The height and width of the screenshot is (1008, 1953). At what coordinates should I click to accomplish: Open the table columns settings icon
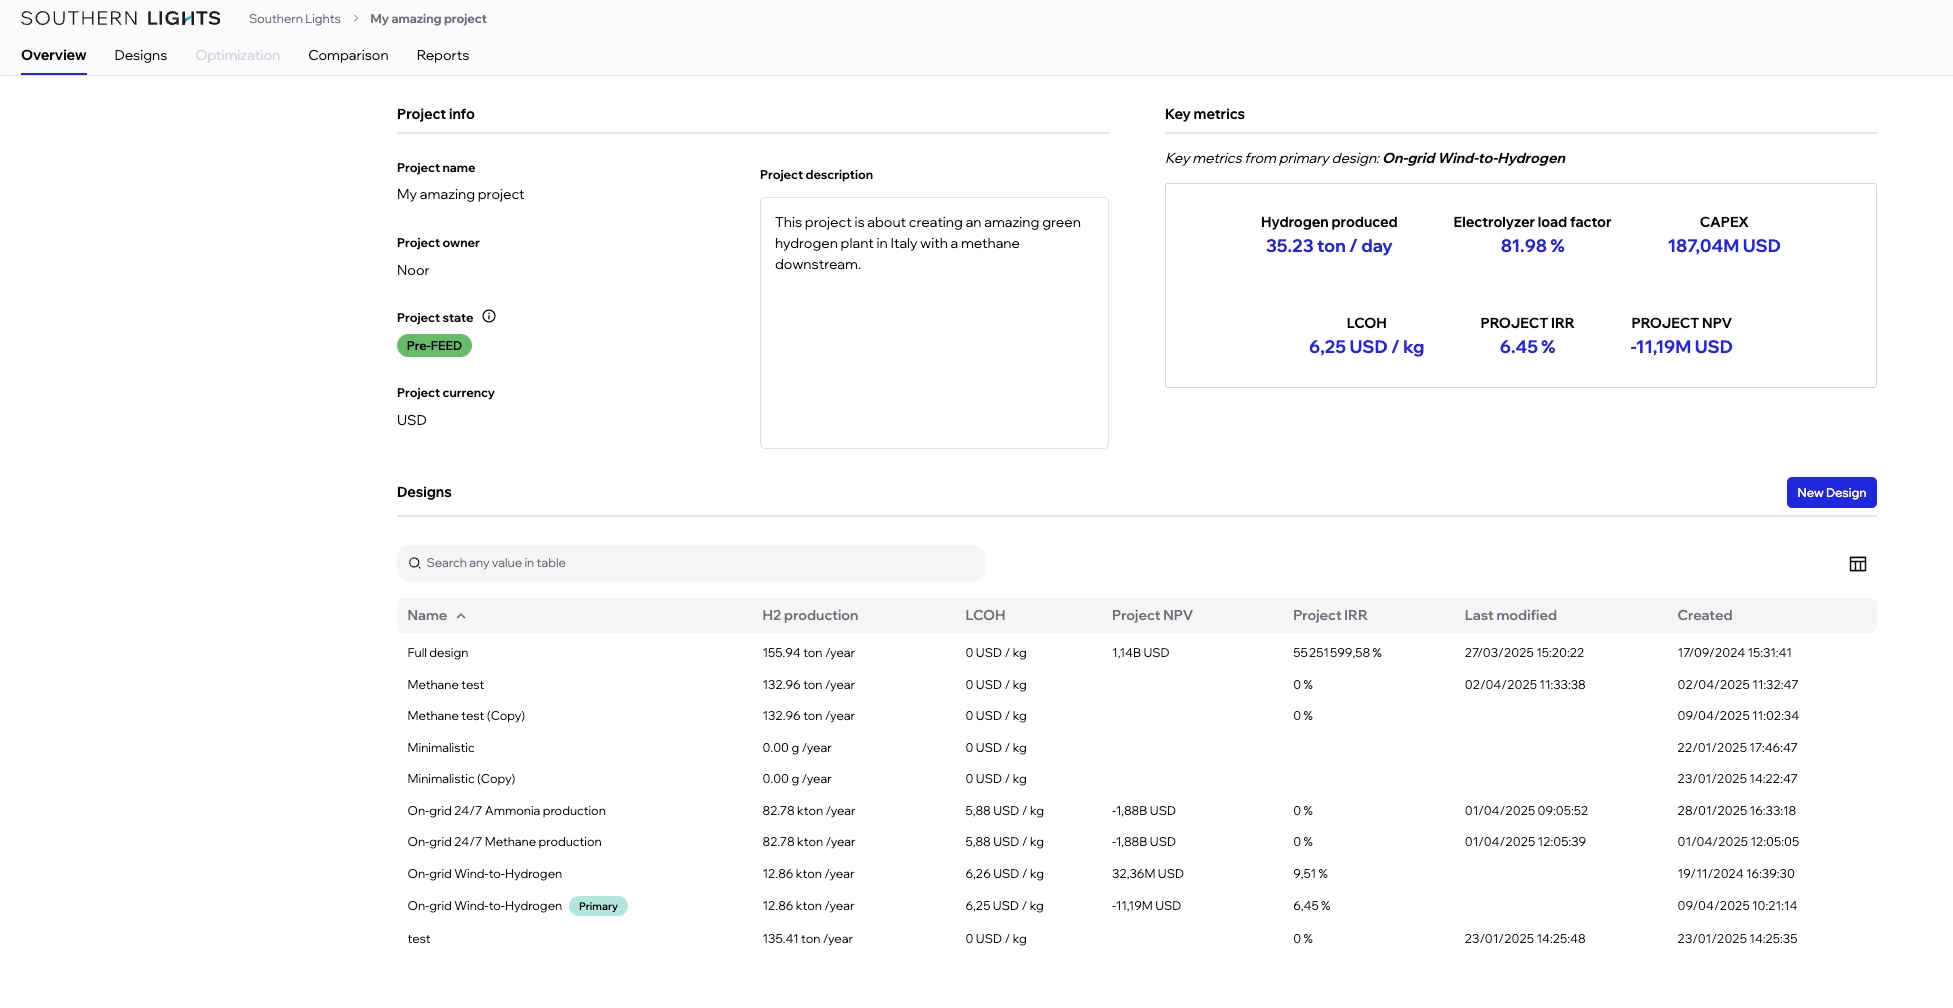[1857, 564]
